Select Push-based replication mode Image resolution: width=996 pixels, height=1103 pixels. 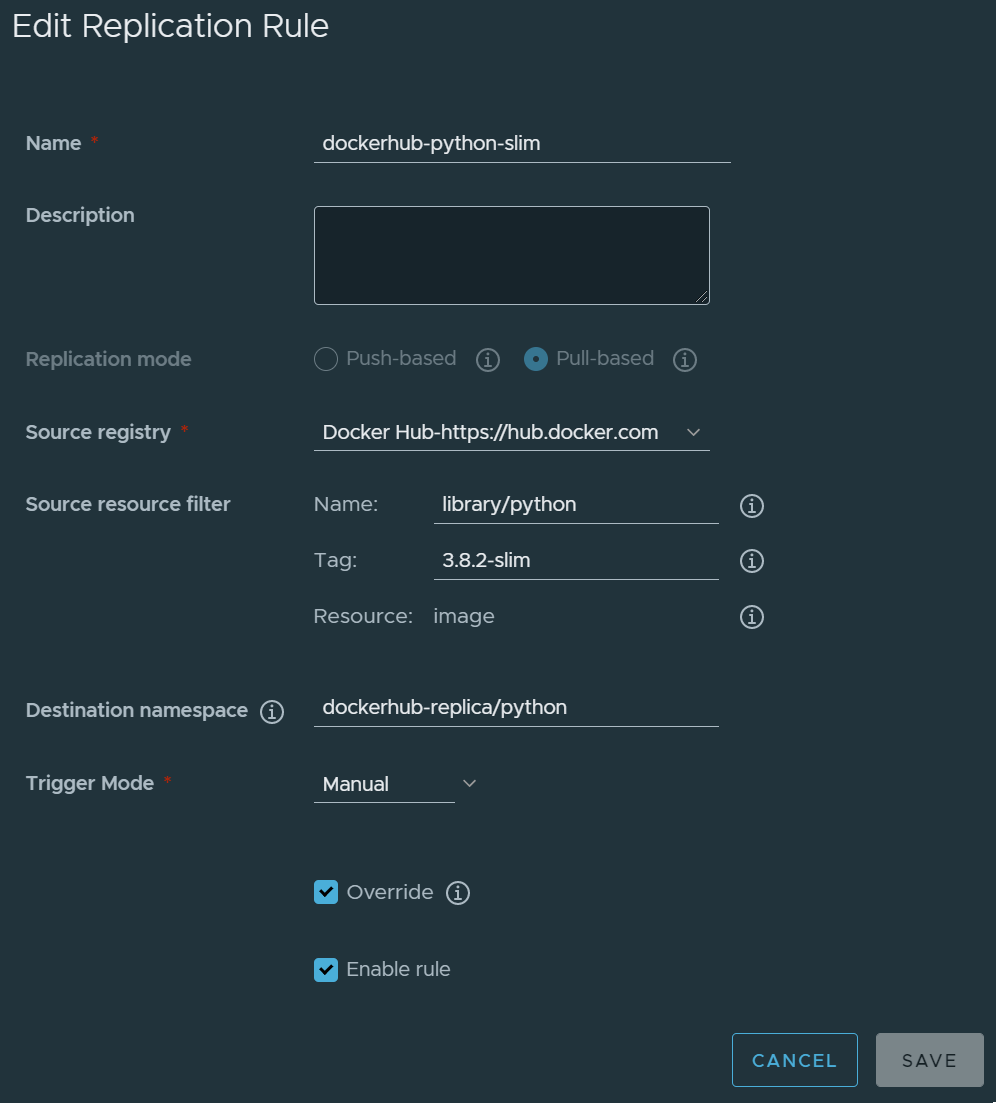tap(326, 359)
